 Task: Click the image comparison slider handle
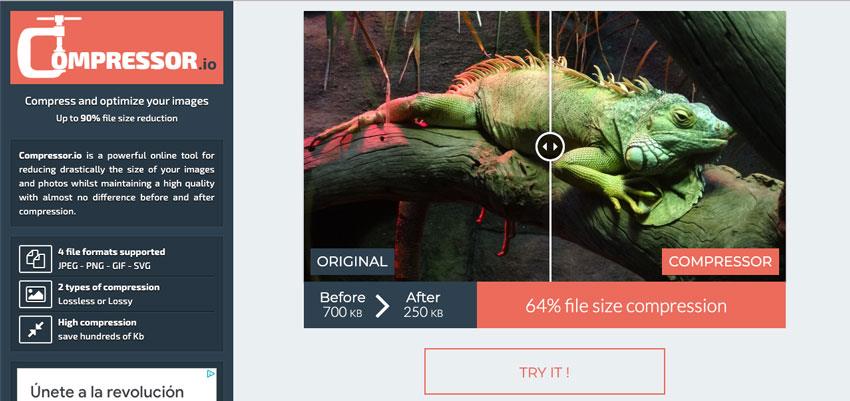click(x=550, y=146)
